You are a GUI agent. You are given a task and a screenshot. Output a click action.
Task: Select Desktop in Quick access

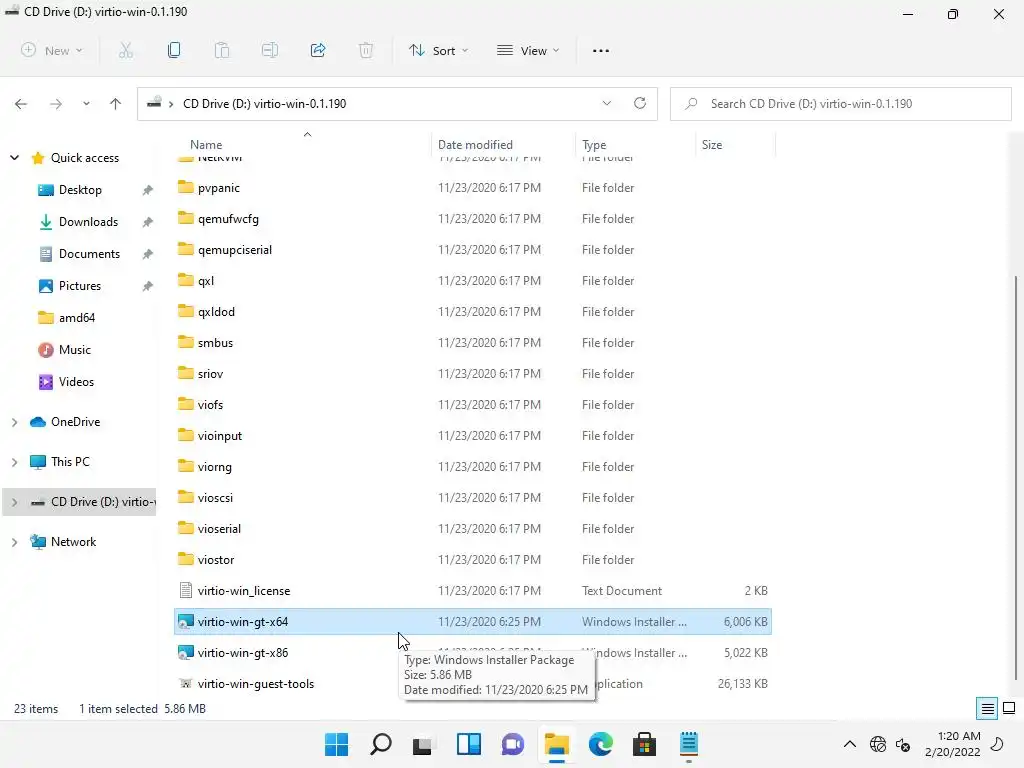click(80, 190)
